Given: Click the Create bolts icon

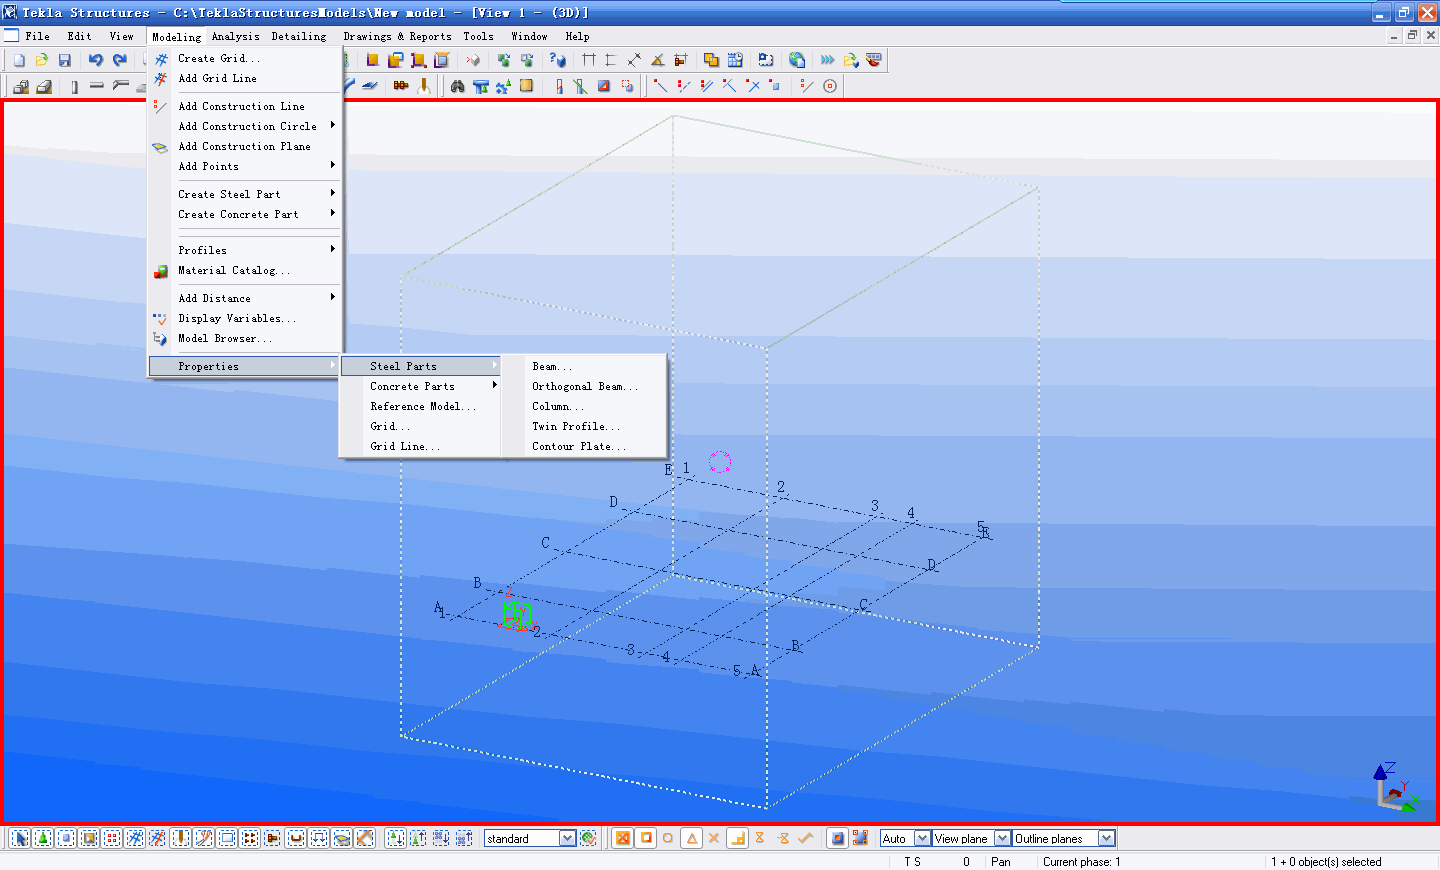Looking at the screenshot, I should point(400,86).
